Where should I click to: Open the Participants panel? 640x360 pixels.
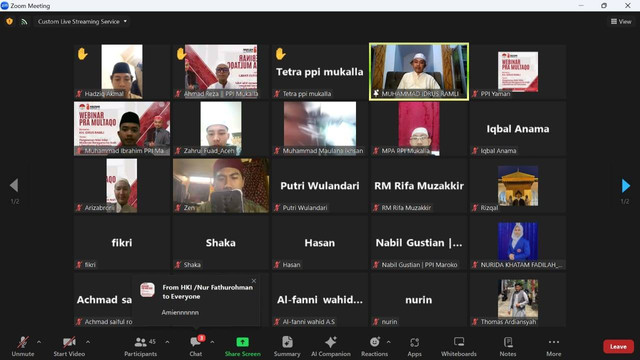(140, 346)
